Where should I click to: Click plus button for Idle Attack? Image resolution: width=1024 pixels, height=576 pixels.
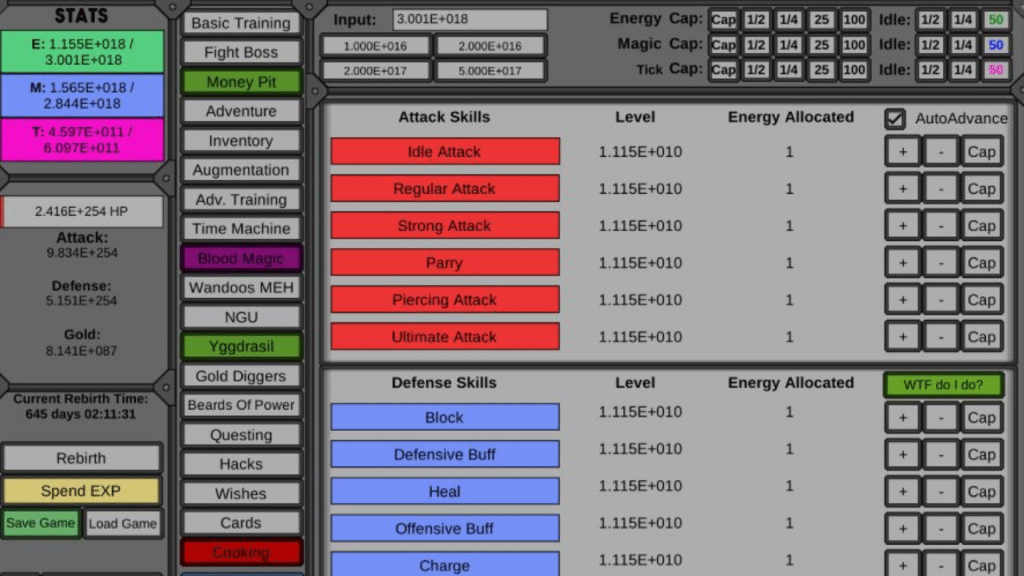(x=902, y=152)
